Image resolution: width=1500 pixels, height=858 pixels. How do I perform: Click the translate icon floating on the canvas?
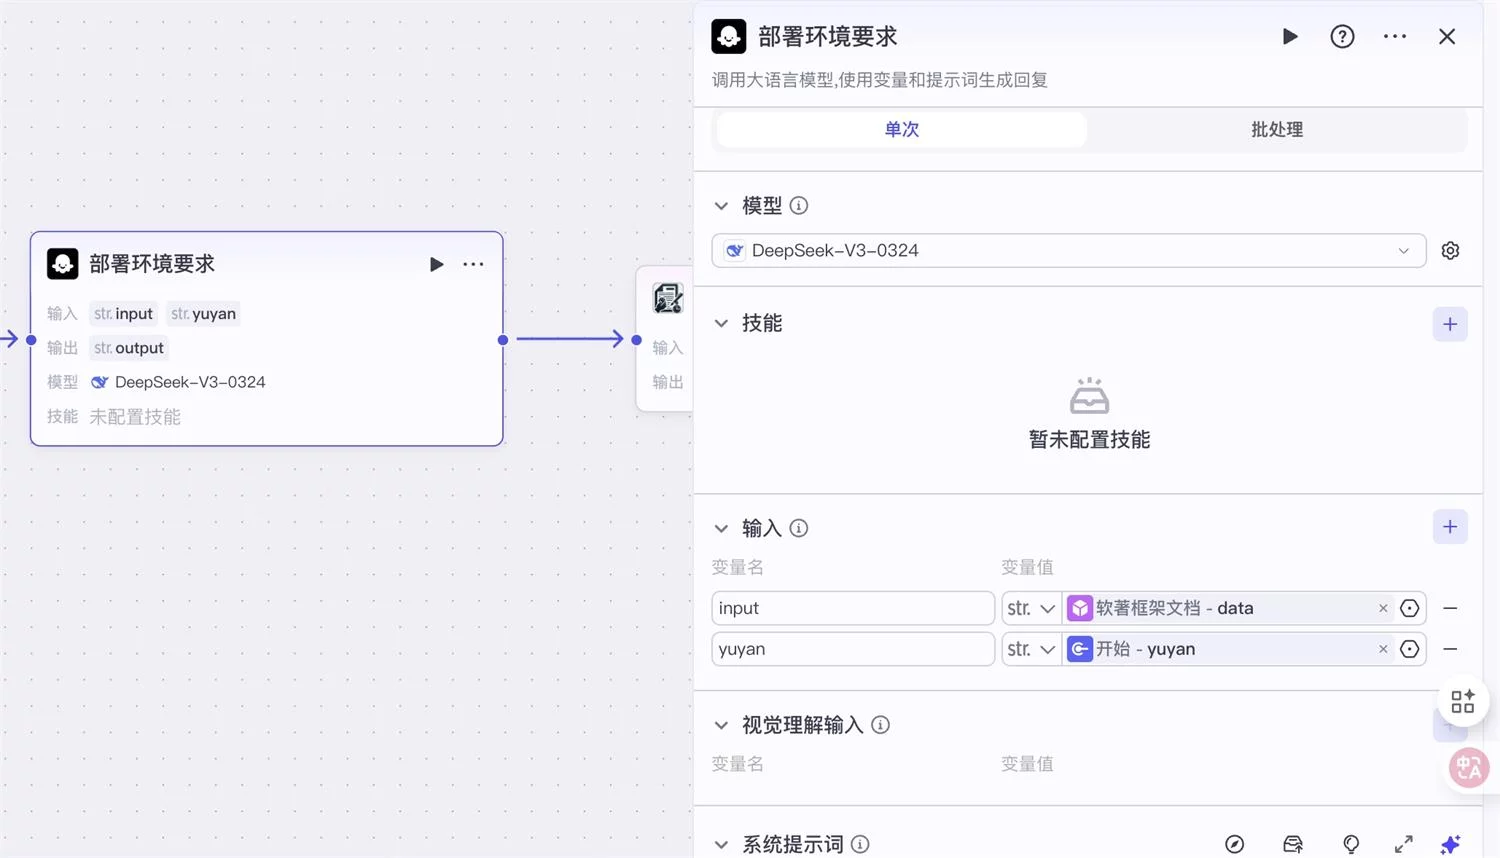point(1468,767)
